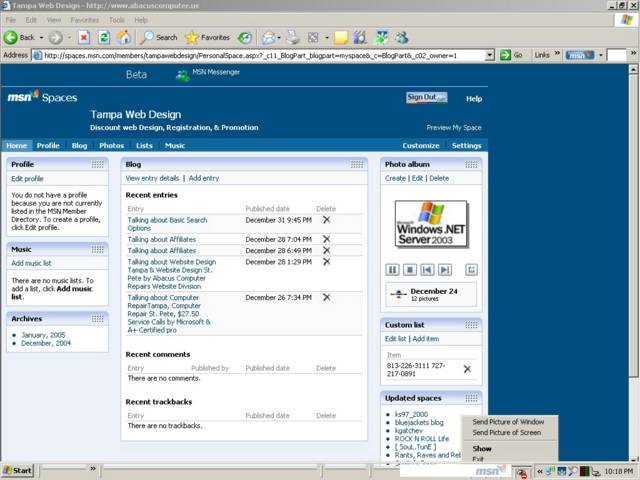Expand taskbar quick launch chevron
640x480 pixels.
tap(93, 469)
